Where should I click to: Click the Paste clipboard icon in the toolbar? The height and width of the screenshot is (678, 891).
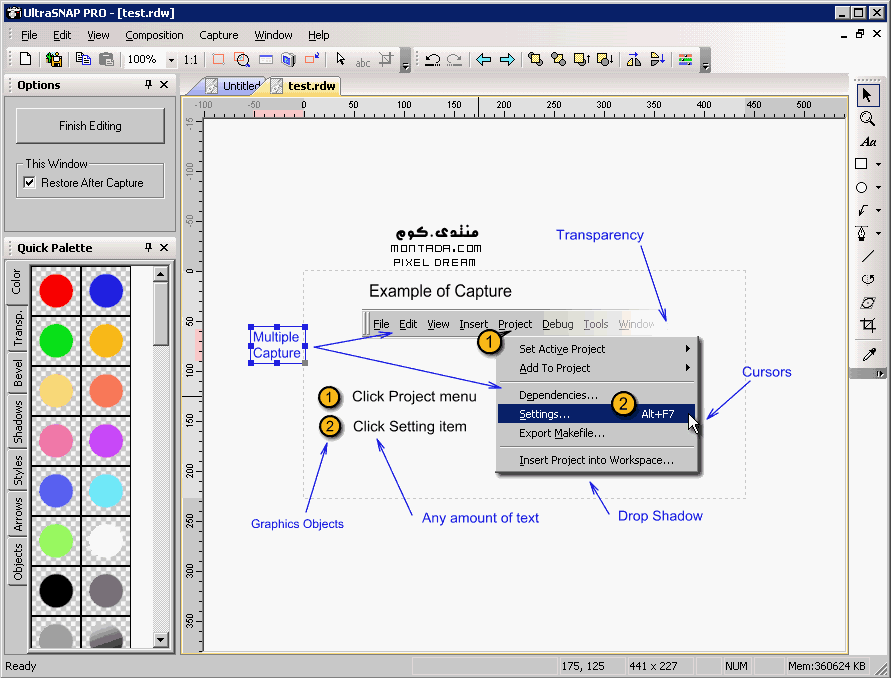coord(106,59)
